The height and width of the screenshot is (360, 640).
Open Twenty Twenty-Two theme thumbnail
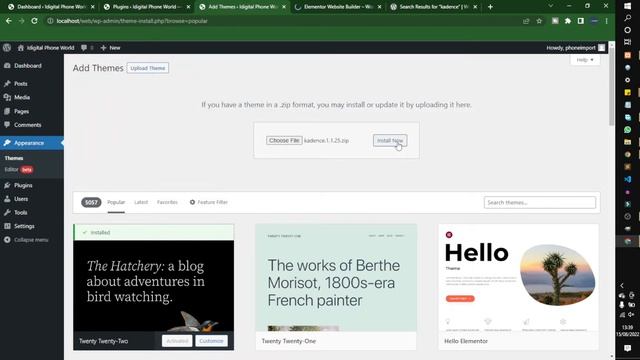coord(153,286)
